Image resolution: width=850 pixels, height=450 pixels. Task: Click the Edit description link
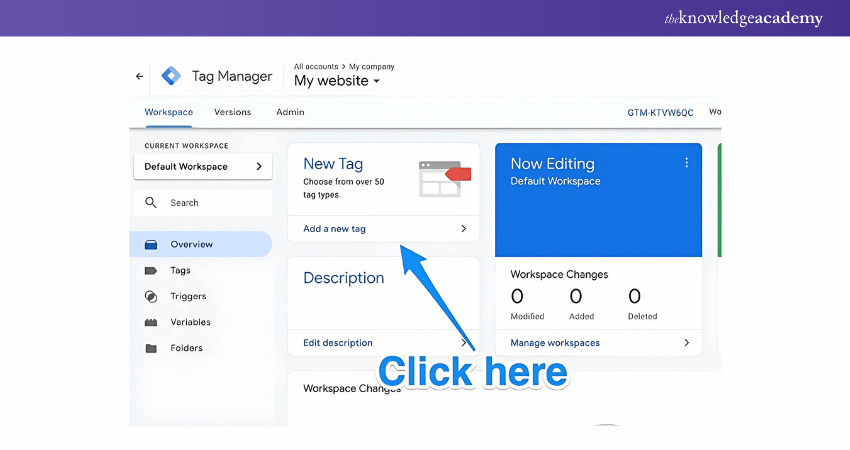pyautogui.click(x=338, y=343)
